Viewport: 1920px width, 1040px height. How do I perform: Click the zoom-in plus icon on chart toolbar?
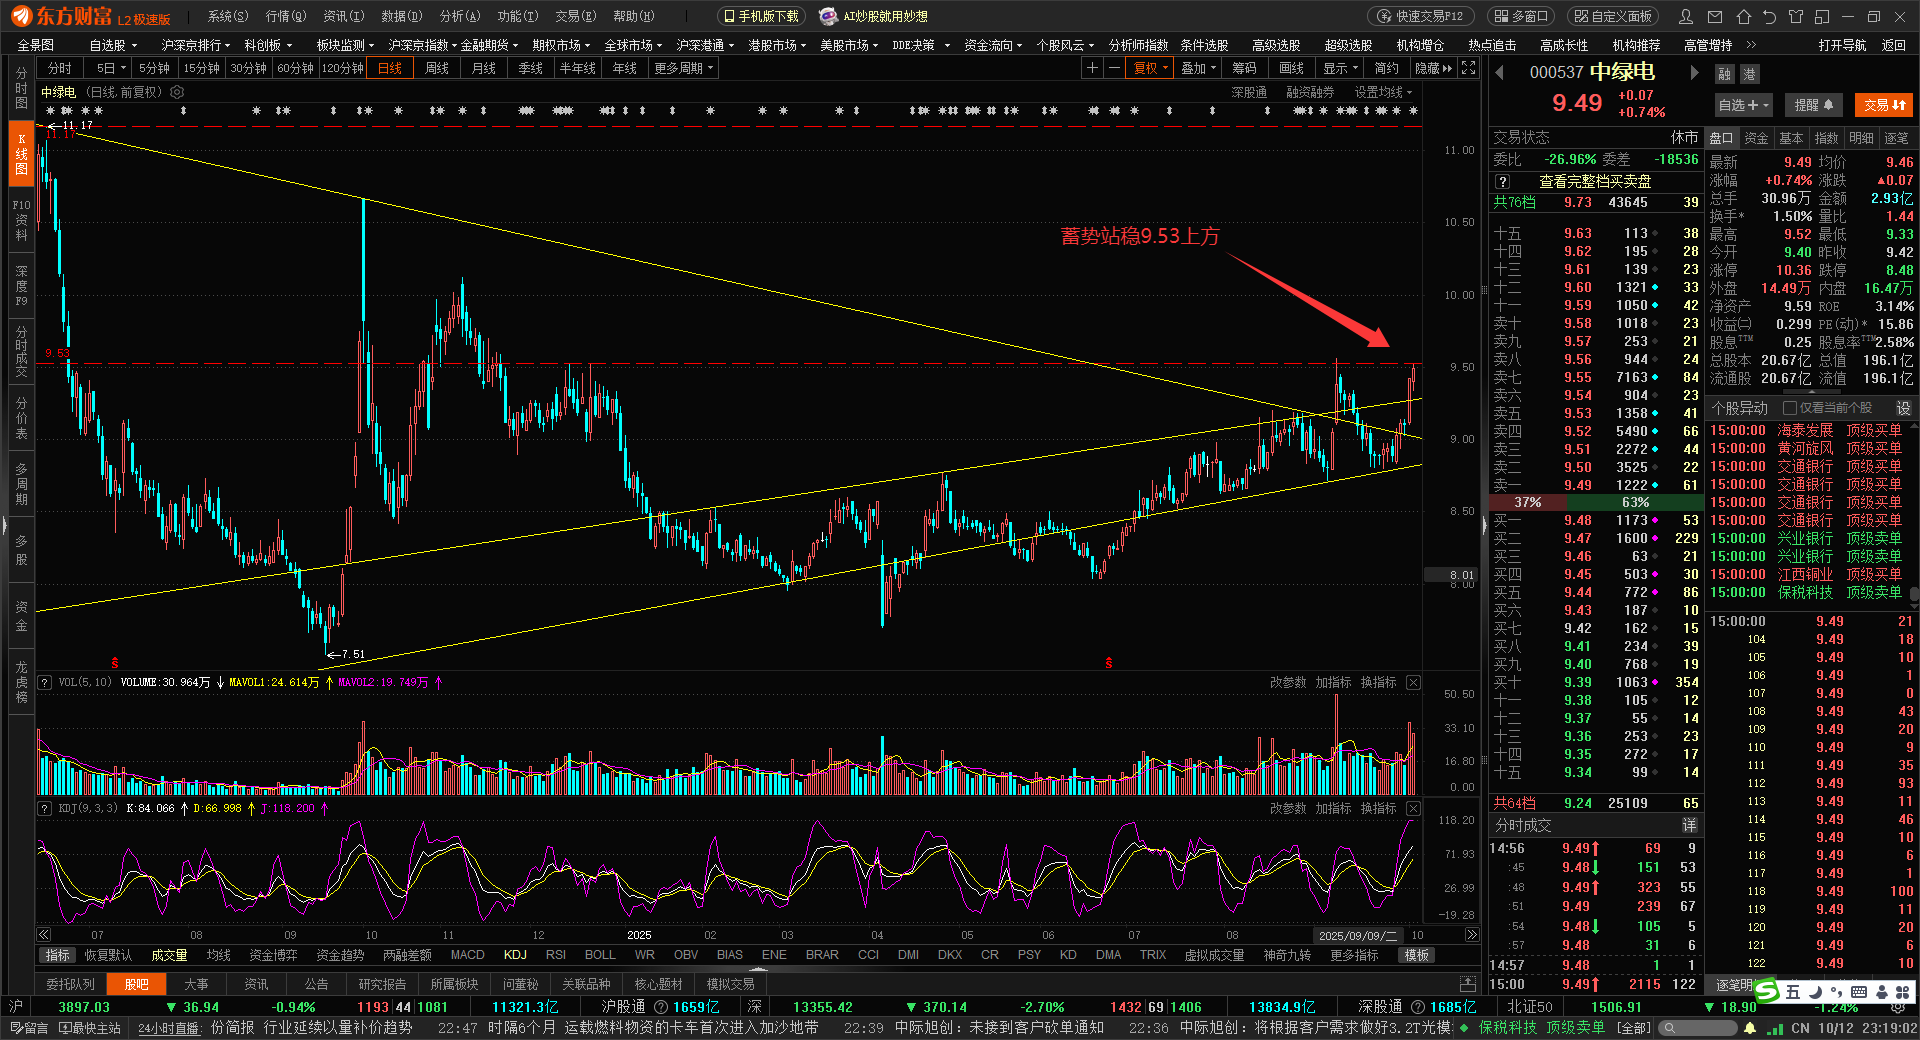click(1092, 68)
